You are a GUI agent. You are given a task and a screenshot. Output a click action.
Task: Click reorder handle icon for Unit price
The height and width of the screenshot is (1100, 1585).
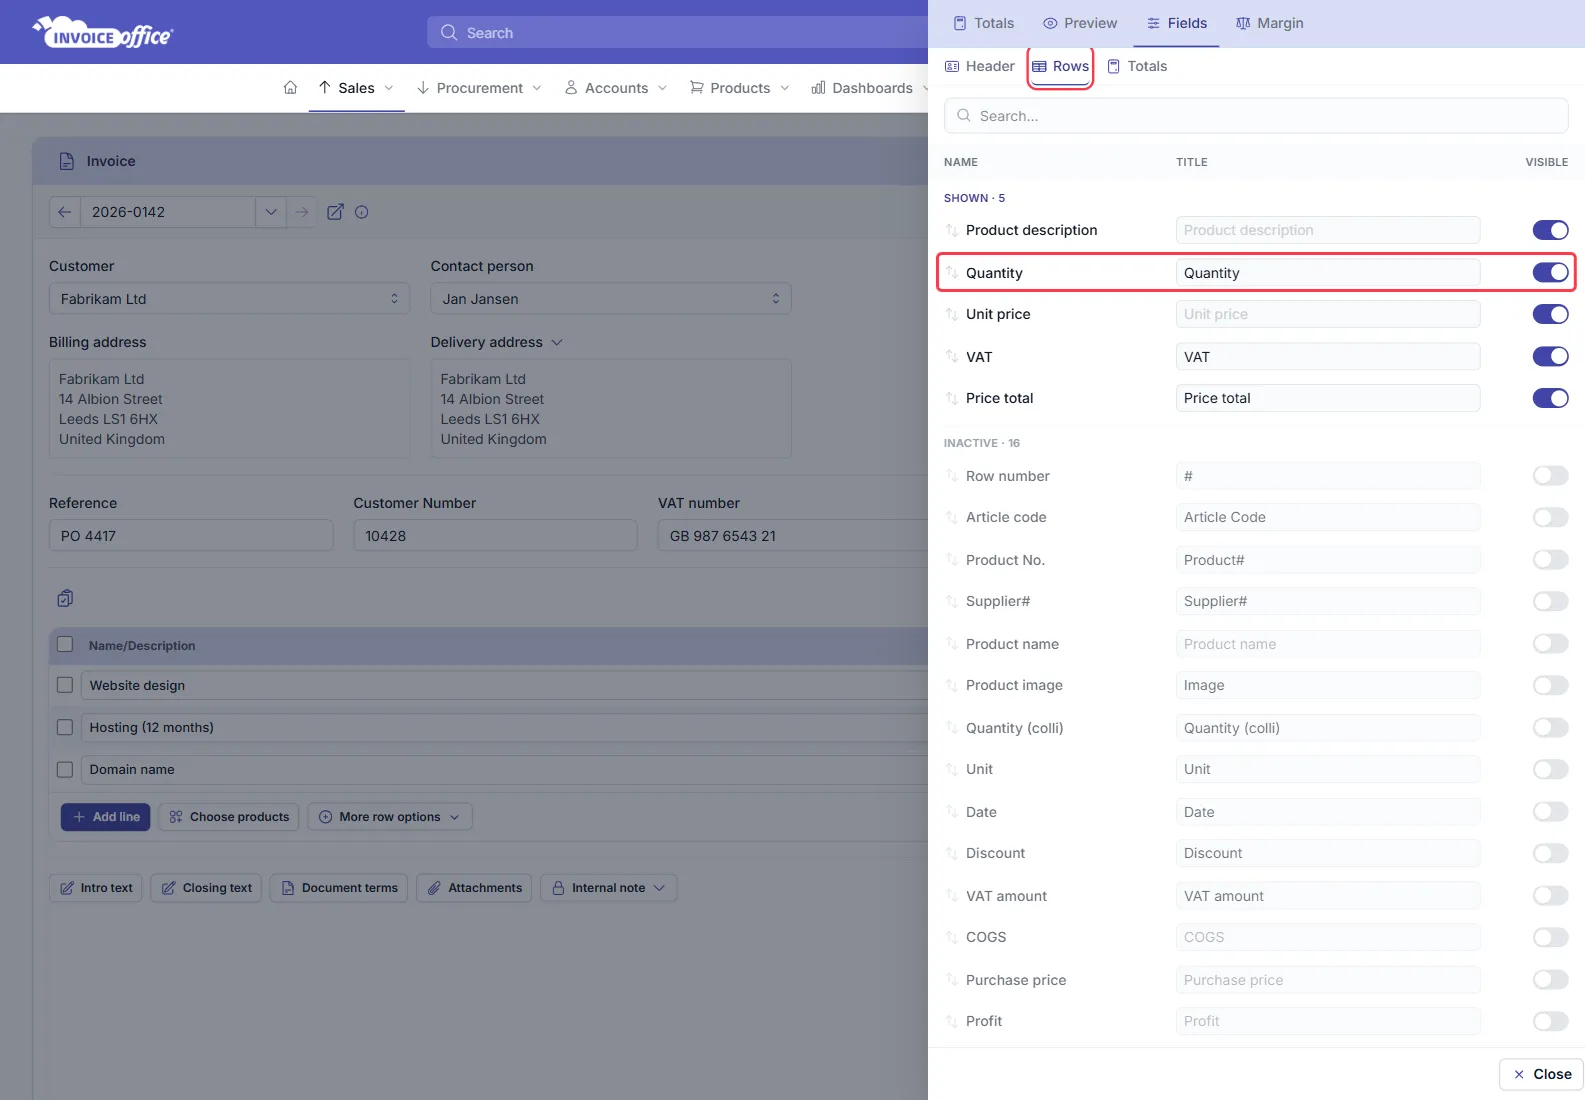click(952, 314)
